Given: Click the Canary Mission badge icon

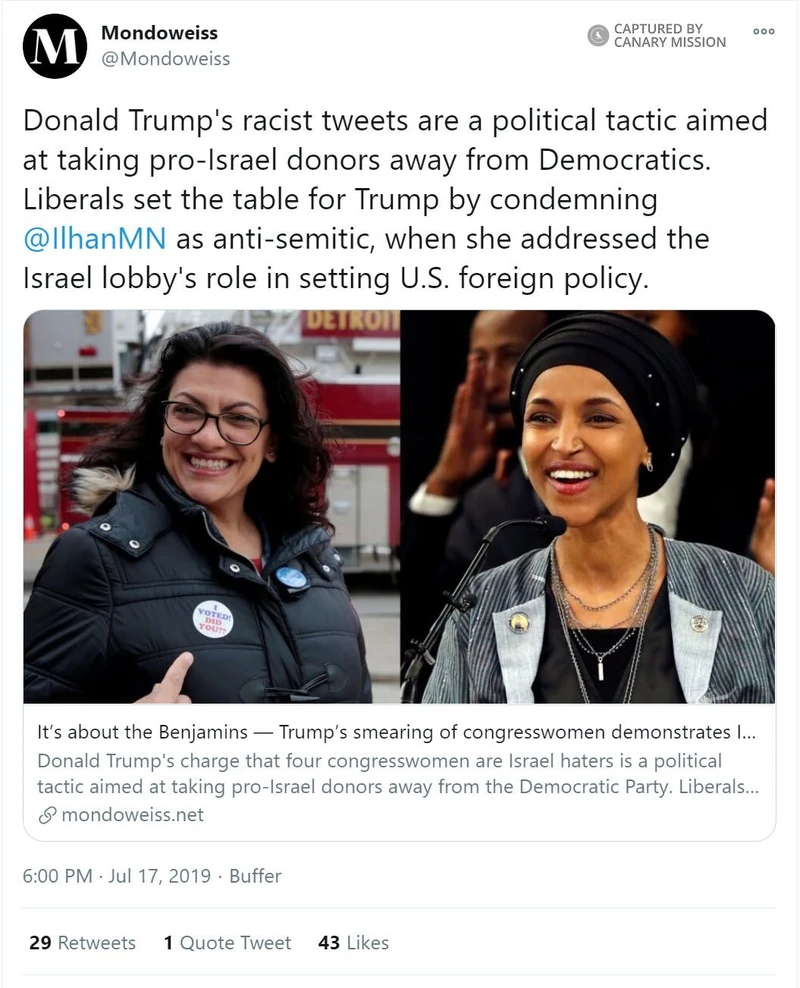Looking at the screenshot, I should coord(598,35).
